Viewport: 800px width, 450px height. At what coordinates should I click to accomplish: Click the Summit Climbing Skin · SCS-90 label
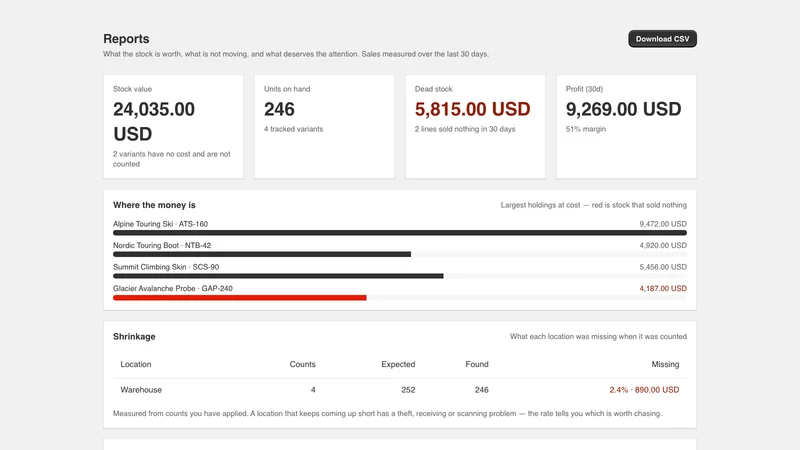[166, 267]
